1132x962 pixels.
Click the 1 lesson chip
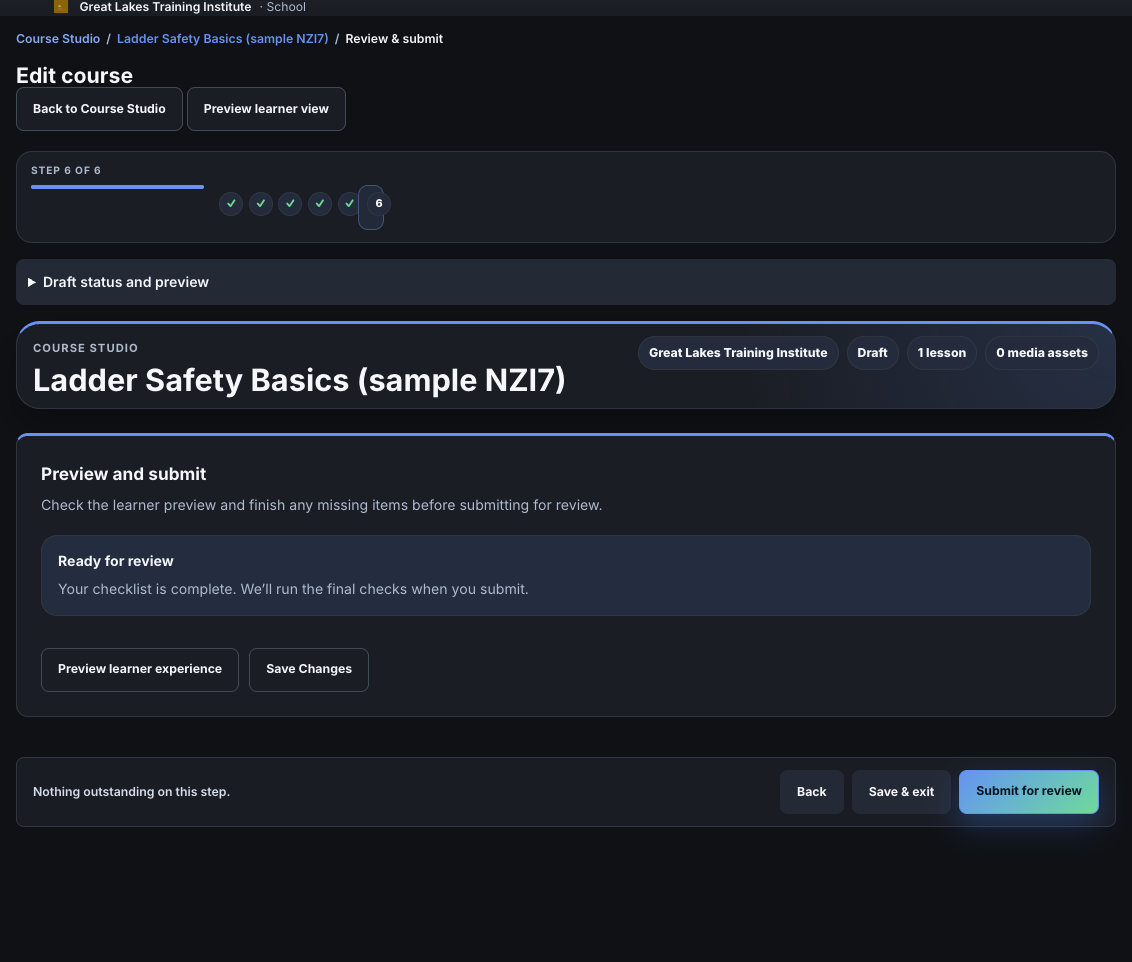pyautogui.click(x=941, y=353)
